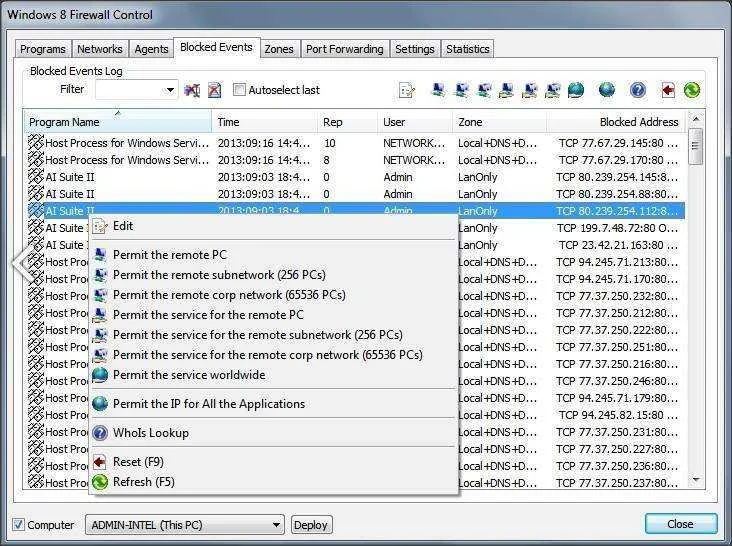Click the Permit the remote PC toolbar icon
This screenshot has height=546, width=732.
point(437,90)
